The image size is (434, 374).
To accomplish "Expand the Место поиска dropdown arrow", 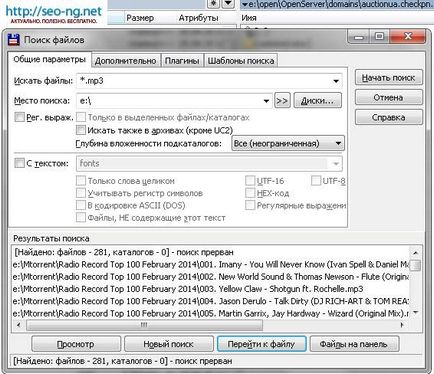I will tap(266, 101).
